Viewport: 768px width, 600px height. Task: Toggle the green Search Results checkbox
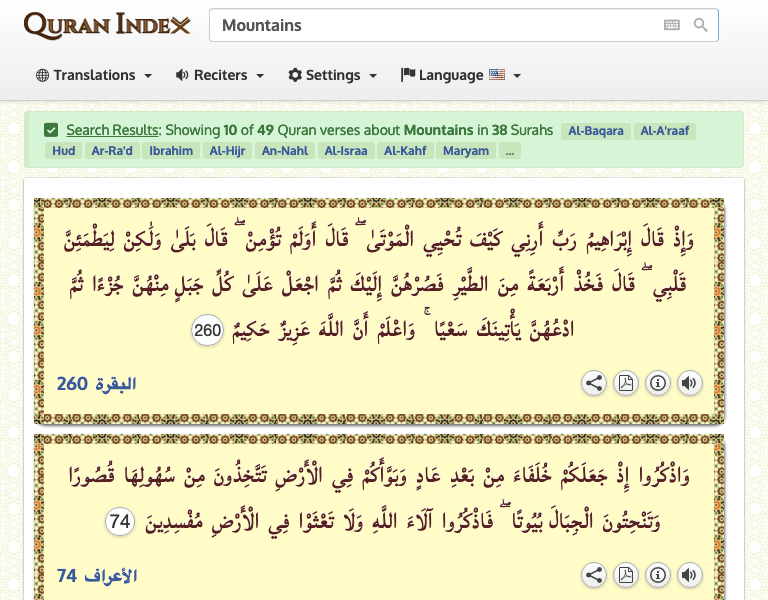point(51,130)
